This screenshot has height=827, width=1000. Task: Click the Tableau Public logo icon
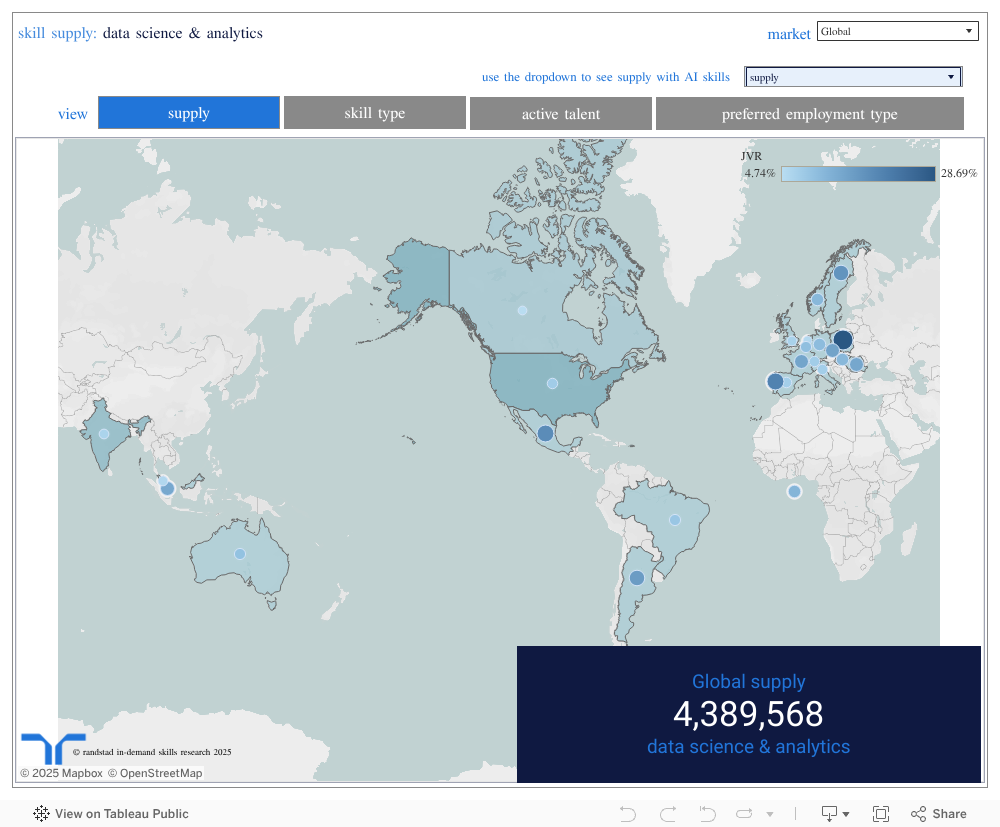pyautogui.click(x=40, y=814)
